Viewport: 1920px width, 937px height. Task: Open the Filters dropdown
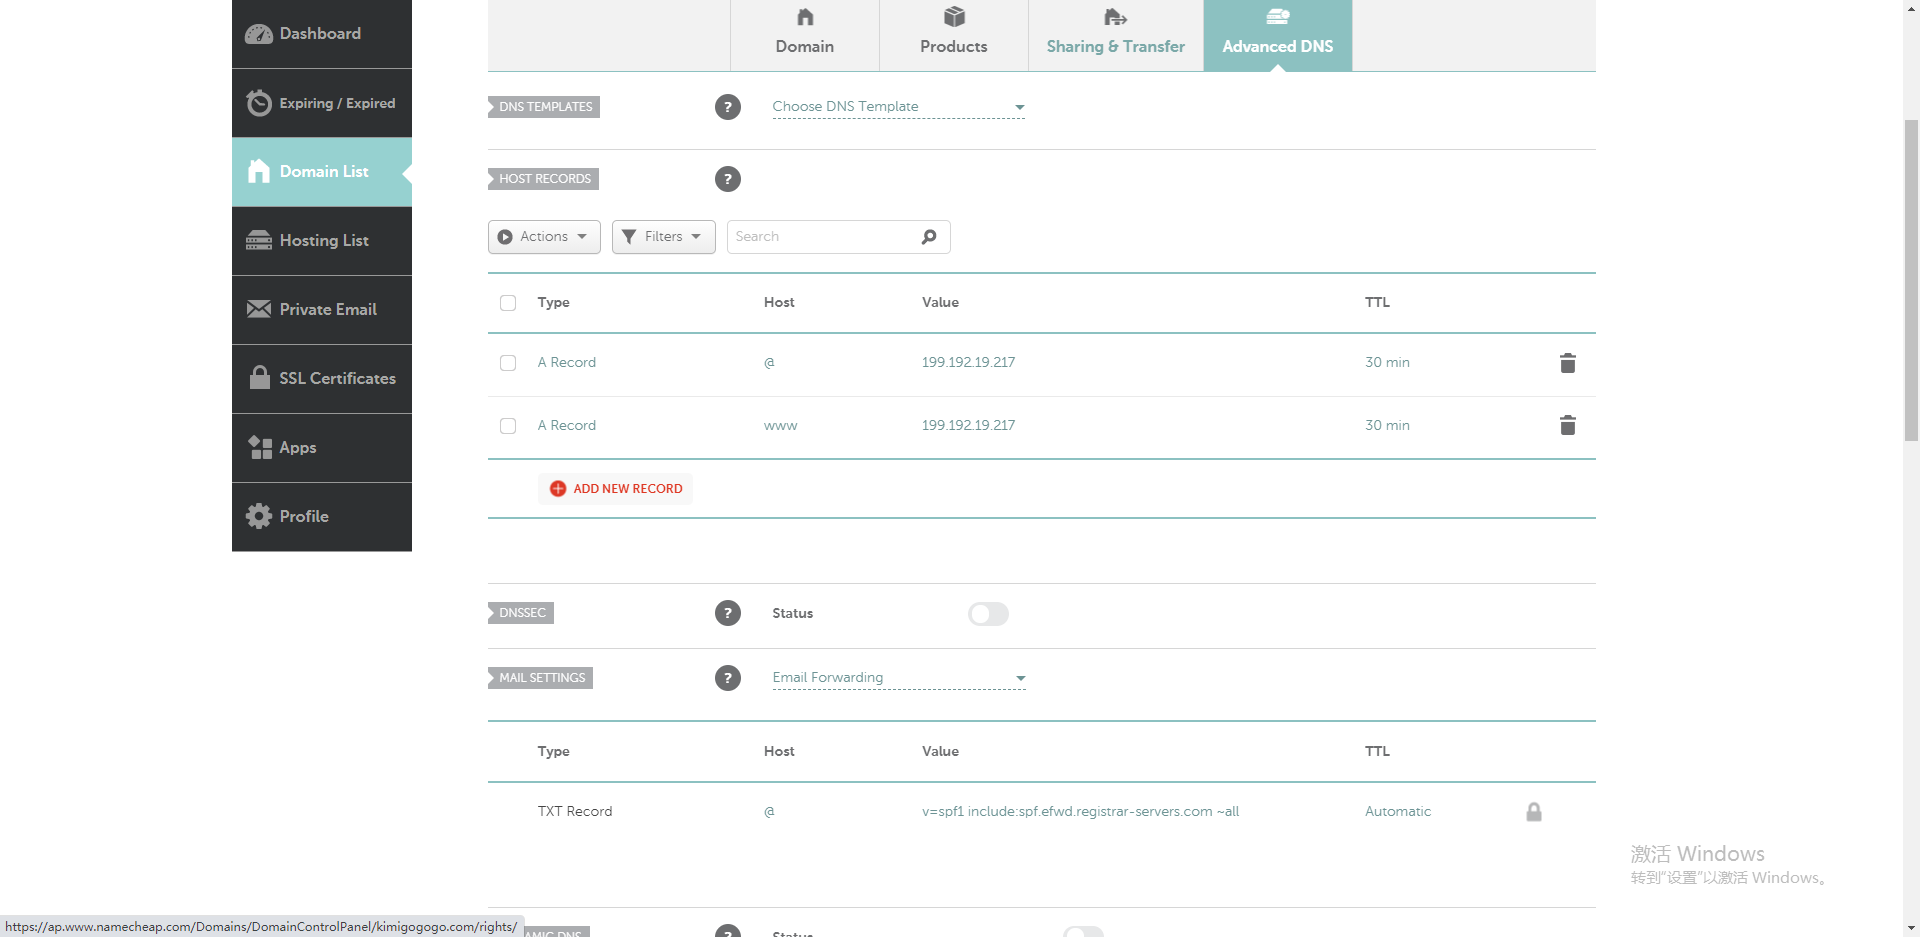pos(663,237)
